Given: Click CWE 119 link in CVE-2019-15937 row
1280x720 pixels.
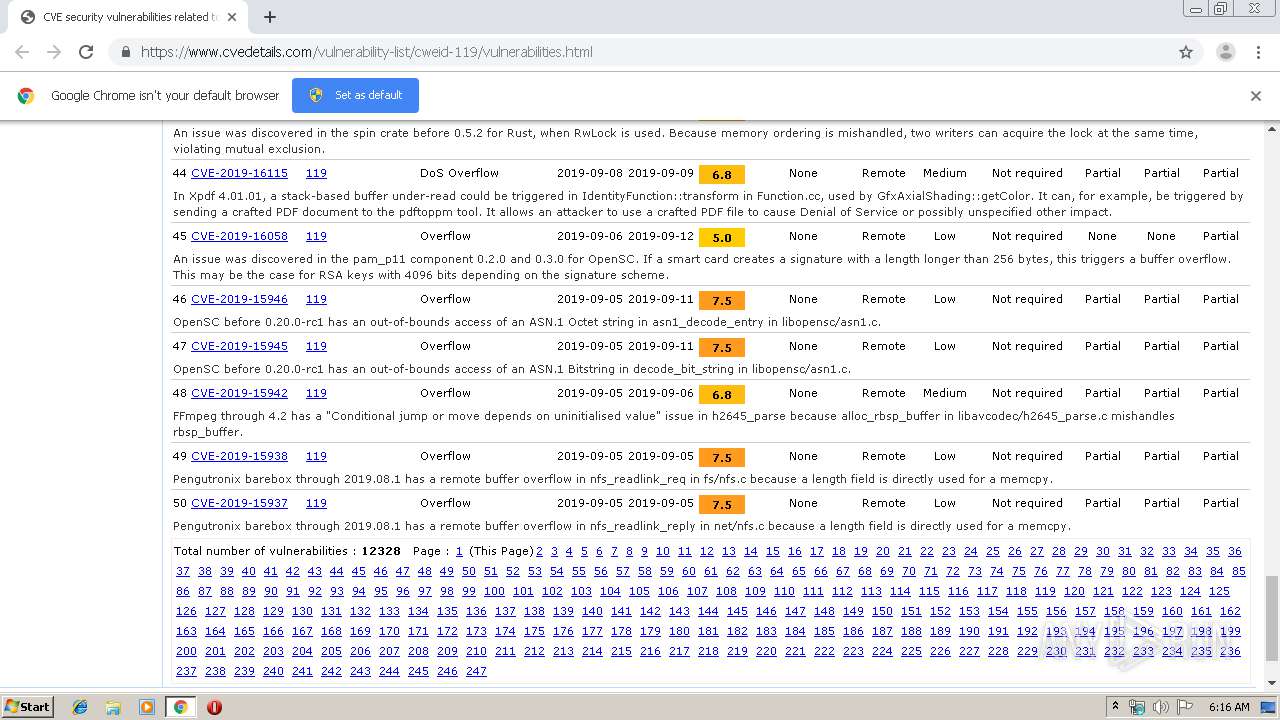Looking at the screenshot, I should tap(316, 503).
